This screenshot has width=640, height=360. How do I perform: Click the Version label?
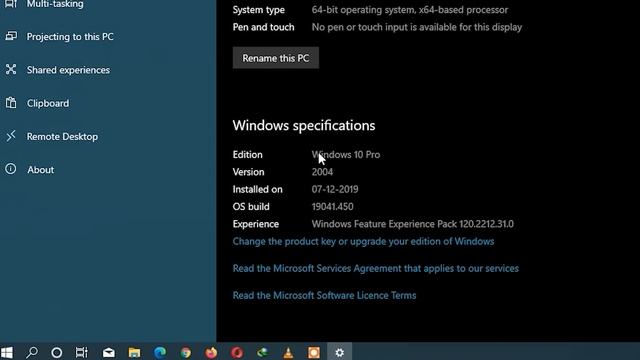point(248,172)
